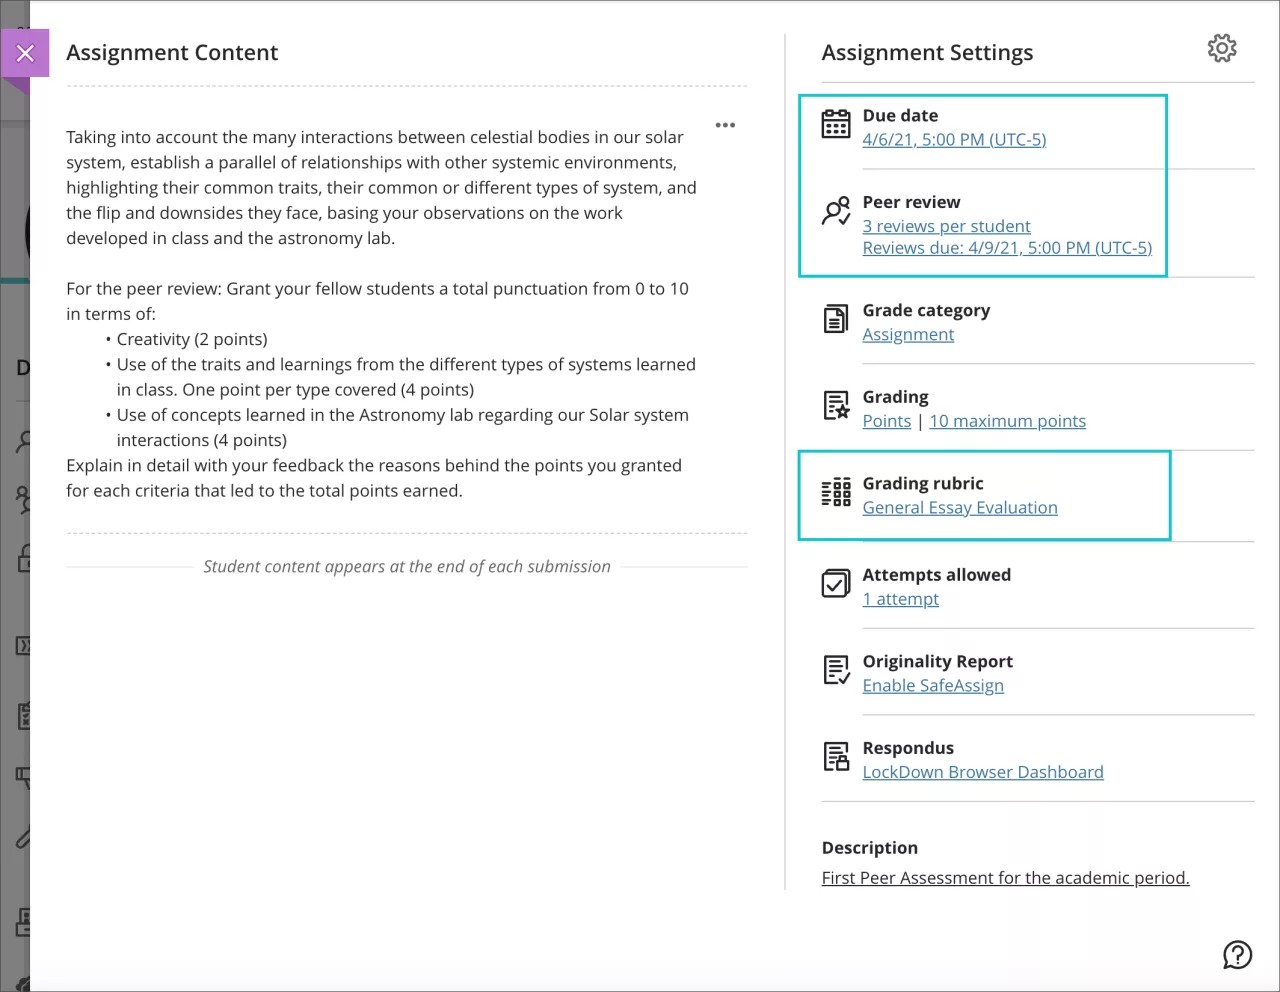
Task: Open the 4/6/21 due date link
Action: tap(954, 139)
